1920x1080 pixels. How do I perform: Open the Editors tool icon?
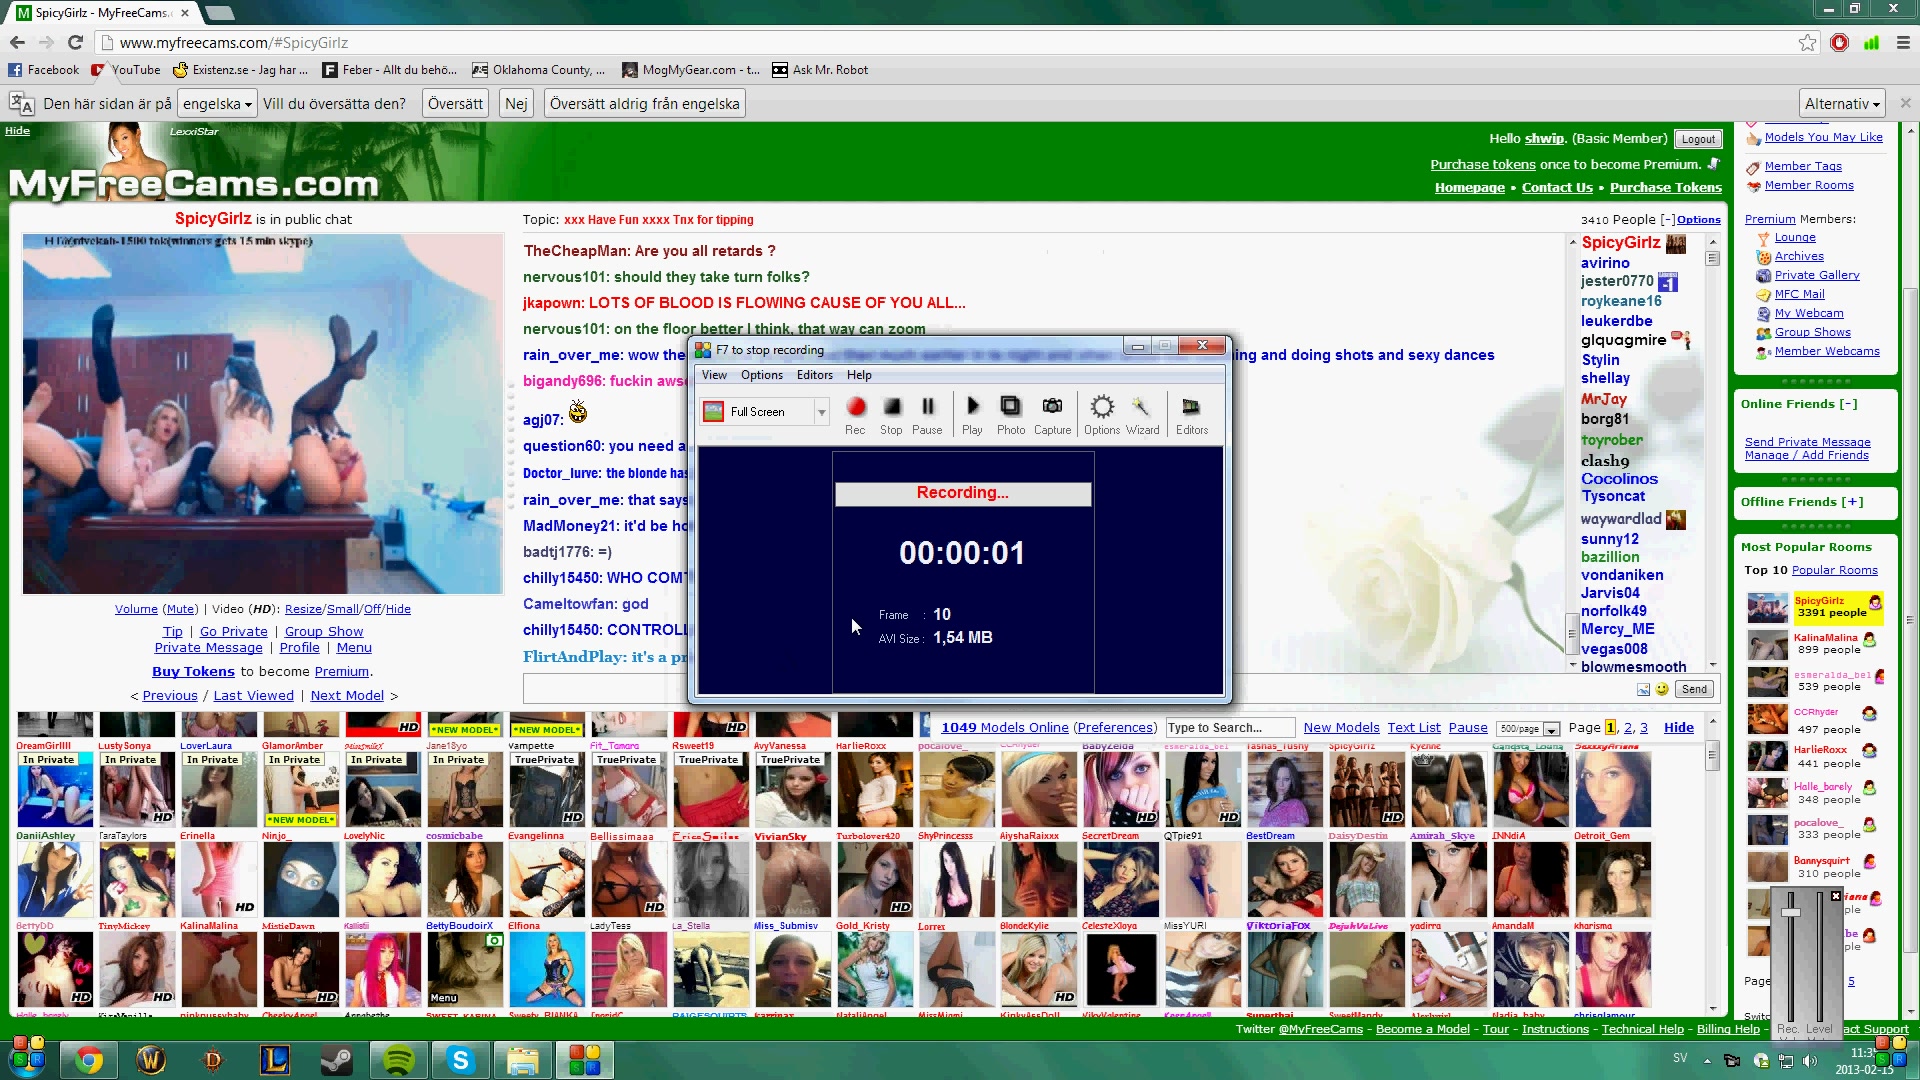tap(1191, 409)
